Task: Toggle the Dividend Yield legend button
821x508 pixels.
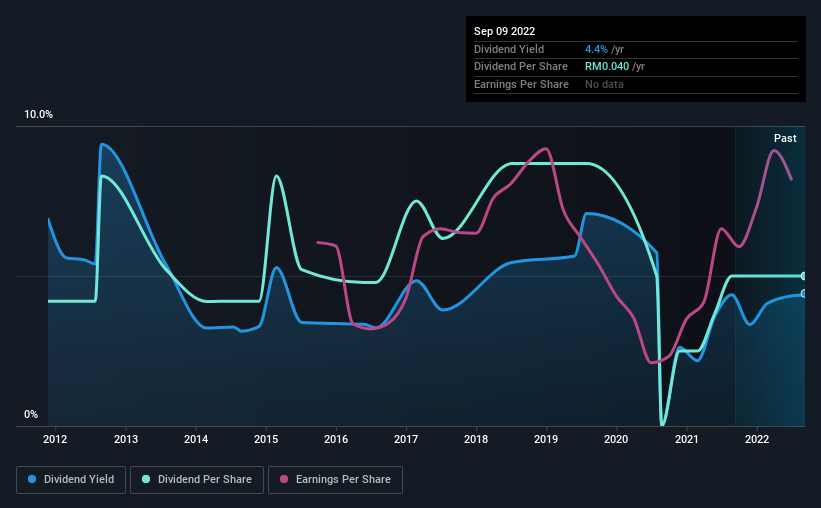Action: point(71,480)
